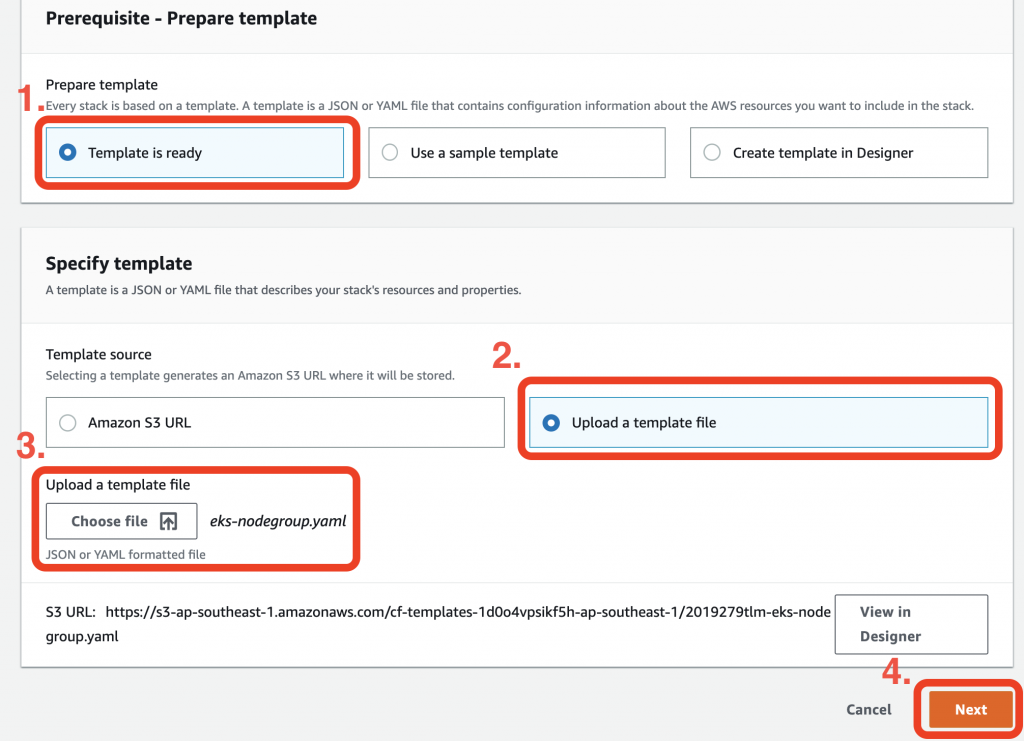The height and width of the screenshot is (741, 1024).
Task: Select the Amazon S3 URL radio button
Action: tap(67, 423)
